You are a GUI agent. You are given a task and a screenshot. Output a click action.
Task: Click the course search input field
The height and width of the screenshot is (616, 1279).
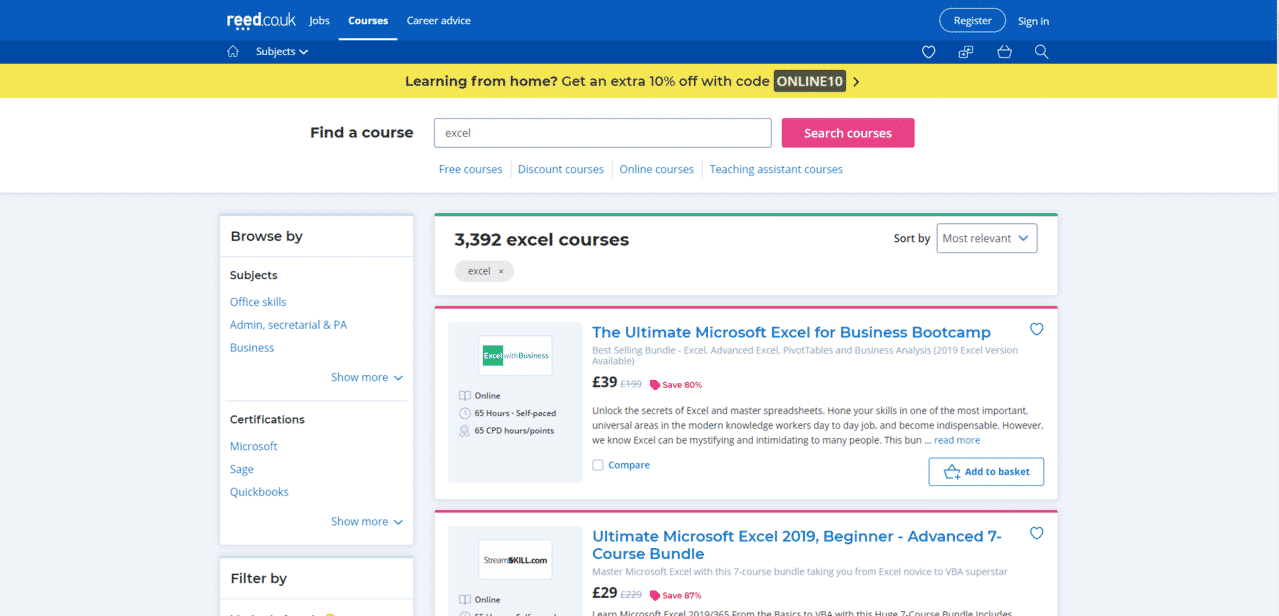tap(602, 133)
